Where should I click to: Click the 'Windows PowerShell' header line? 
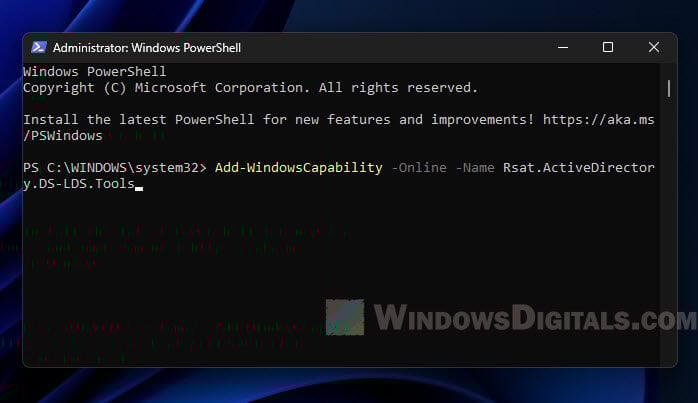[95, 72]
